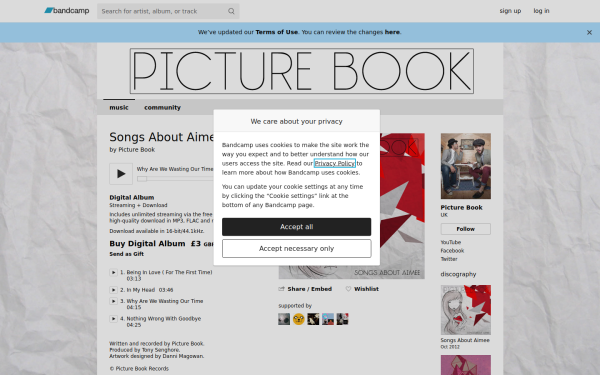Open the third supporter avatar

pos(313,319)
